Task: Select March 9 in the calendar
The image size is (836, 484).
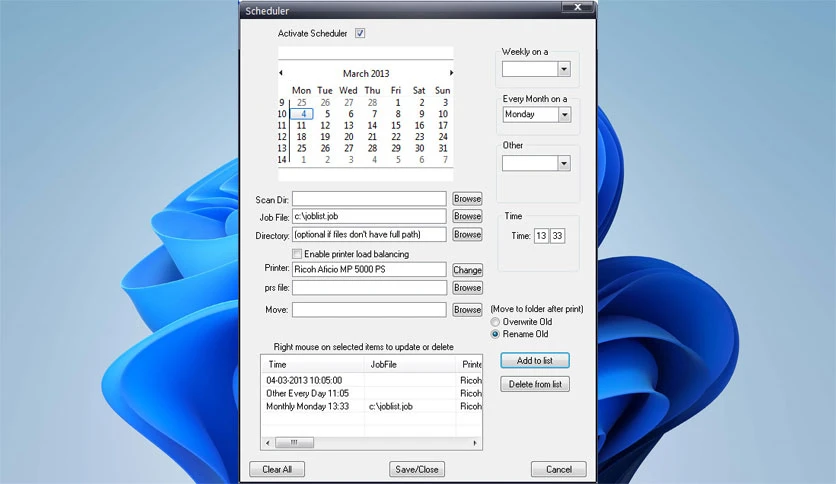Action: 421,114
